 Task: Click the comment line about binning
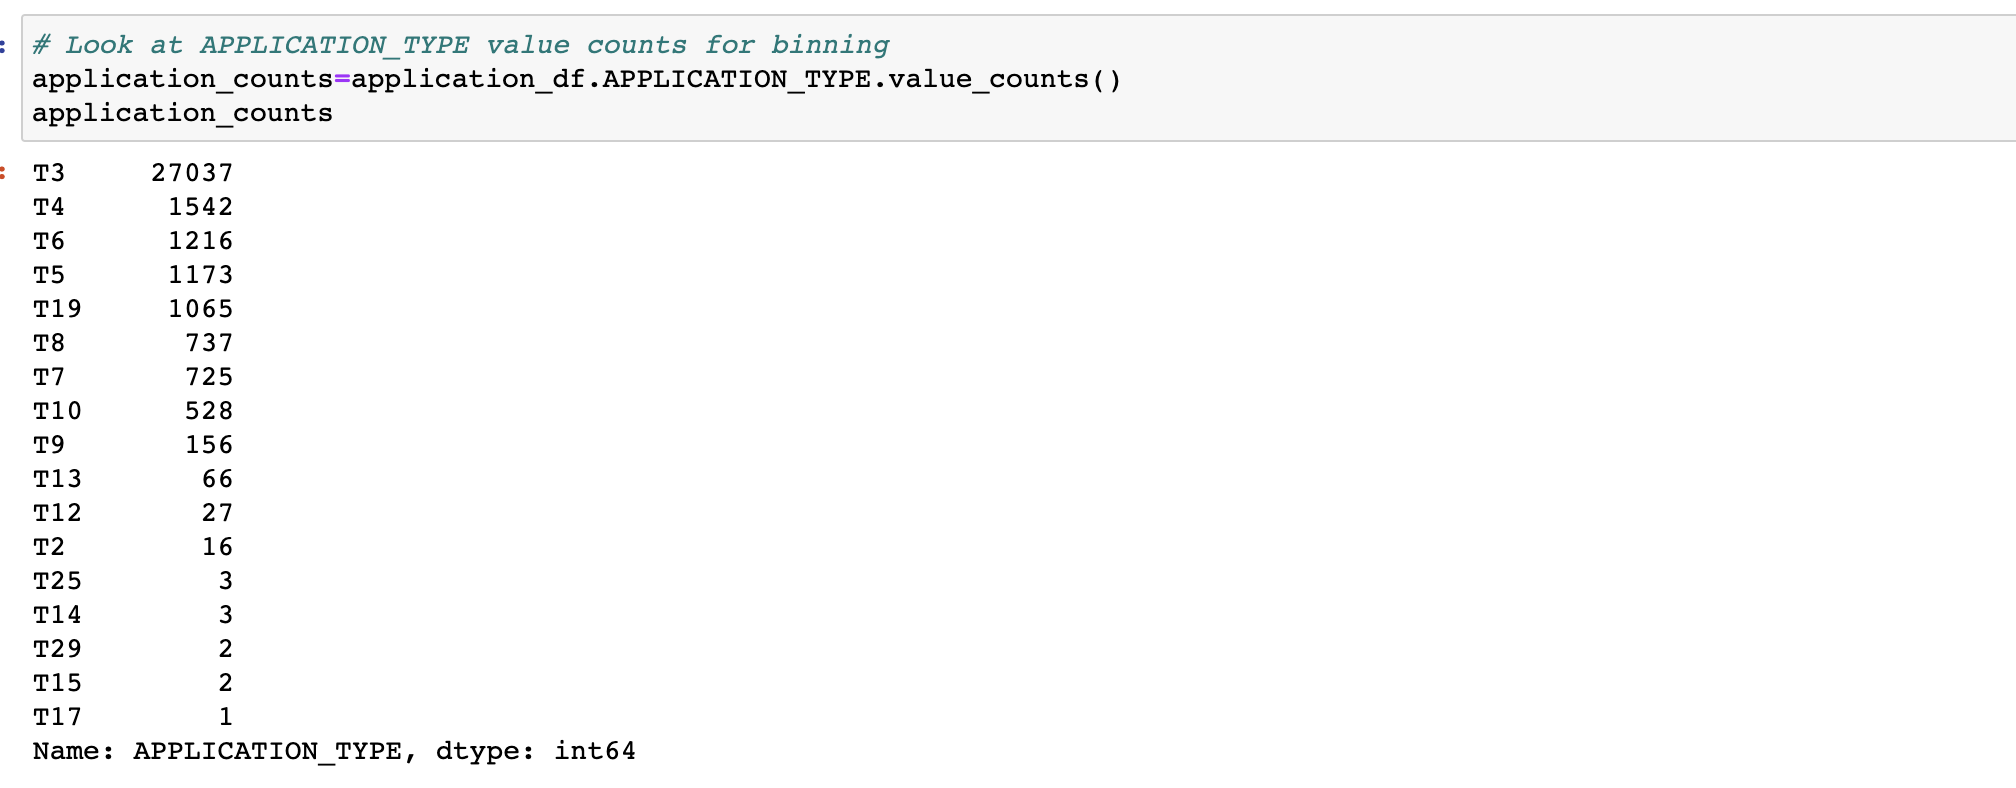[460, 45]
